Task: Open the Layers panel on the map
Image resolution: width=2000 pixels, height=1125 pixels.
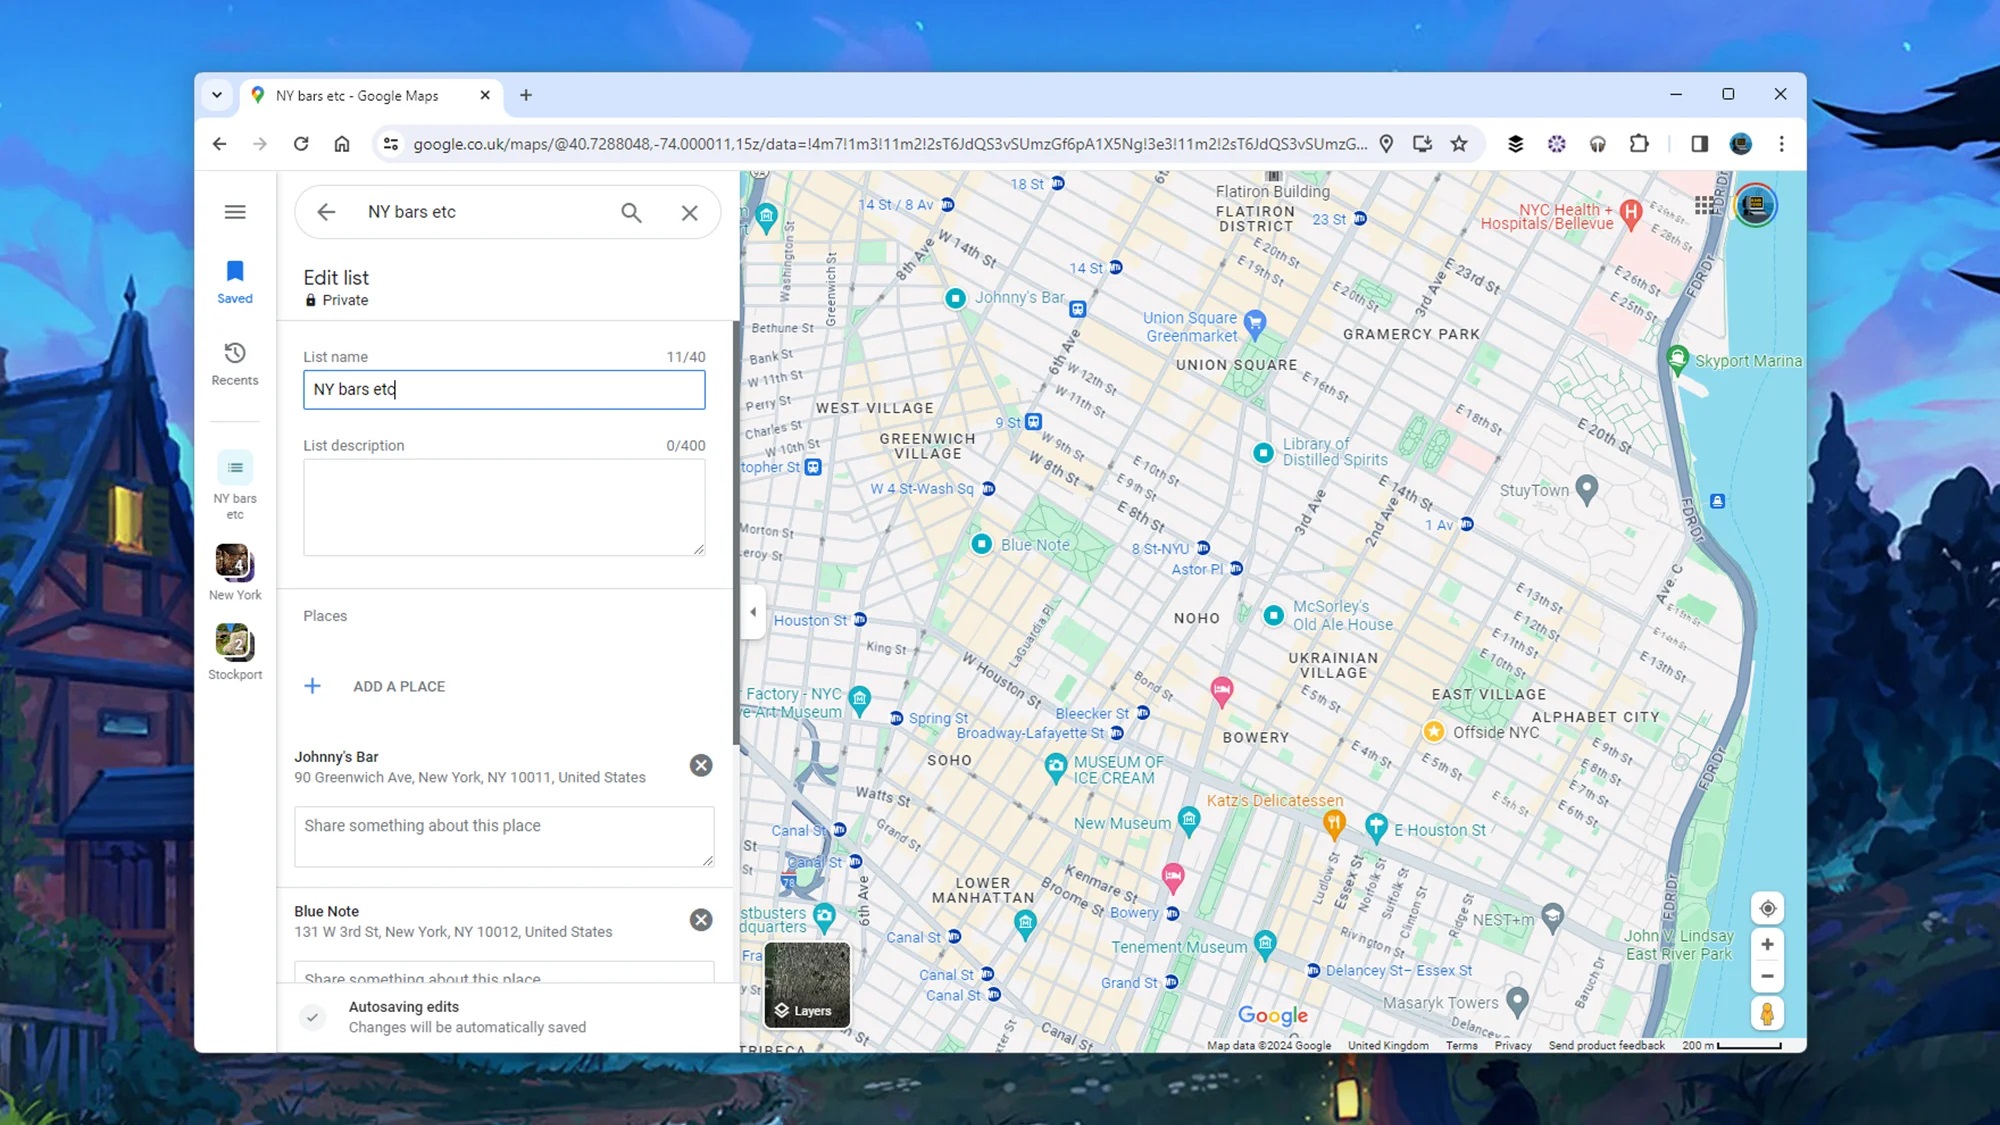Action: pos(806,986)
